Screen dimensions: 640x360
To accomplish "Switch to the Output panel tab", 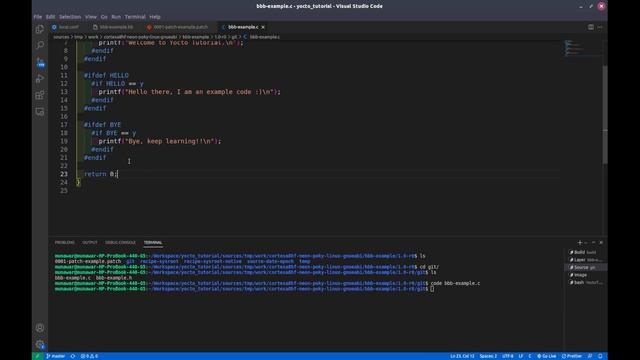I will (90, 242).
